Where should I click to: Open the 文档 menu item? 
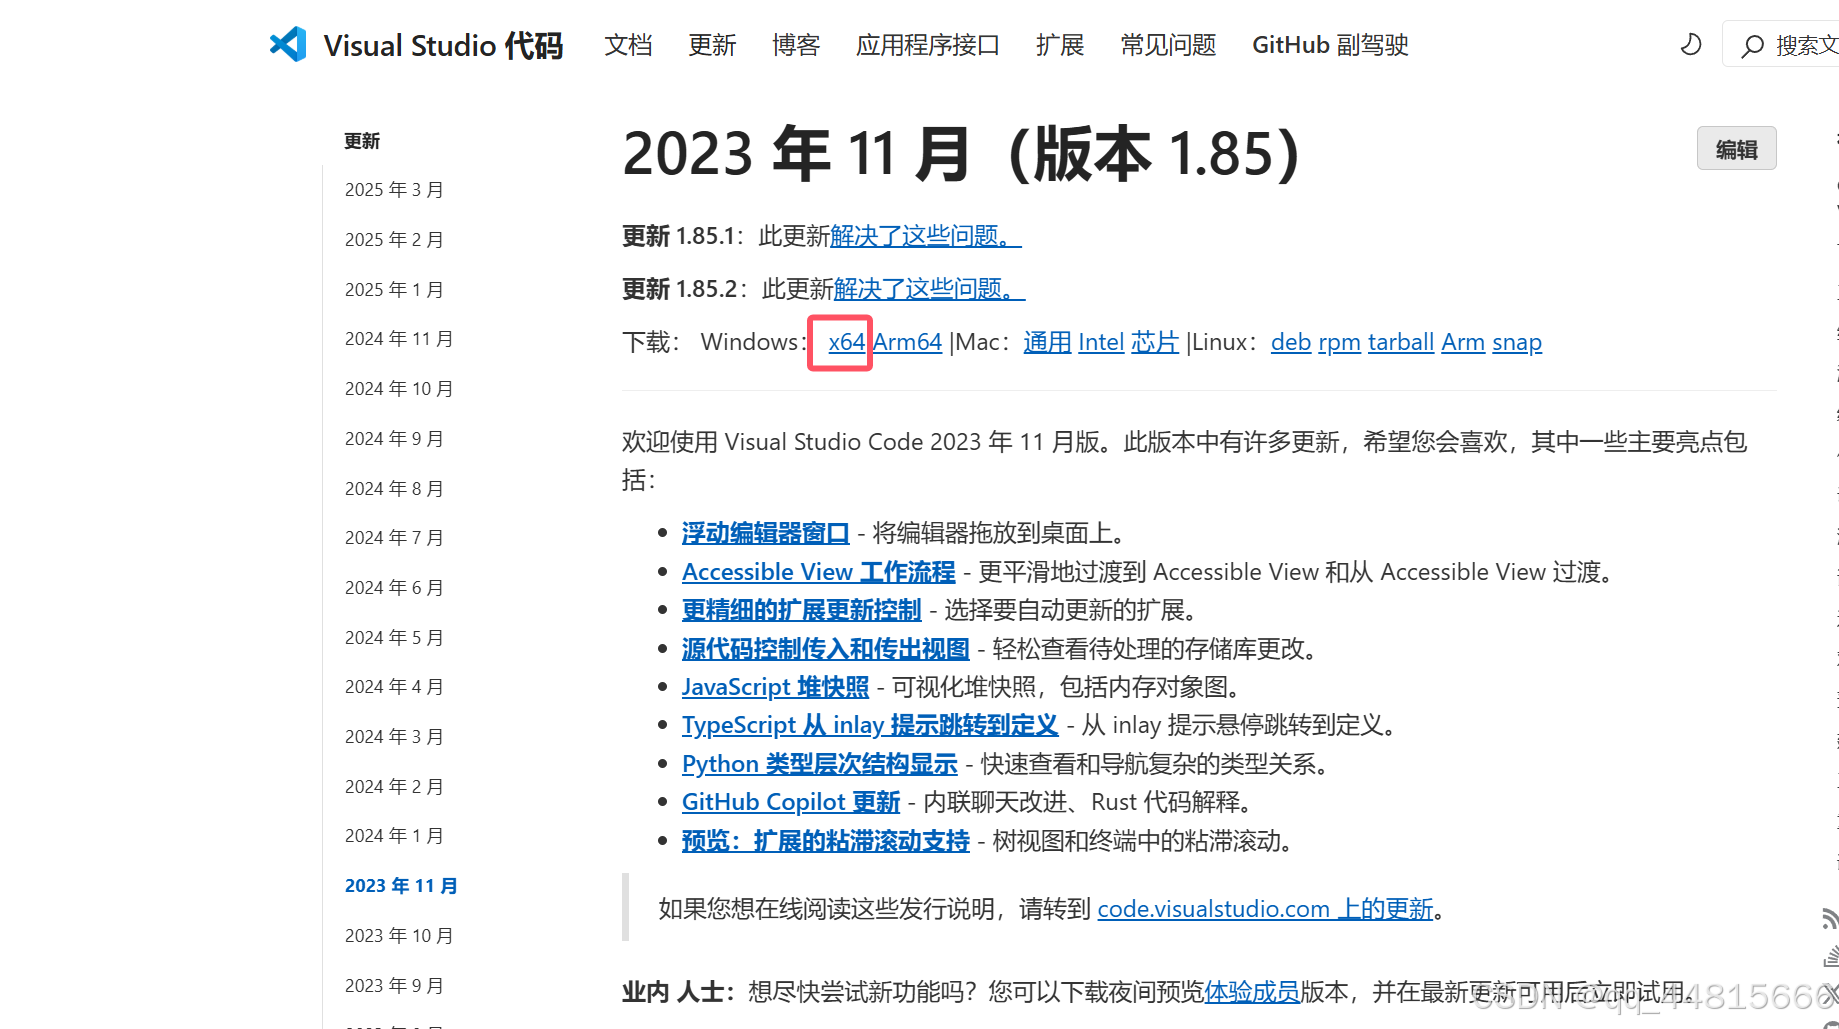(x=628, y=45)
